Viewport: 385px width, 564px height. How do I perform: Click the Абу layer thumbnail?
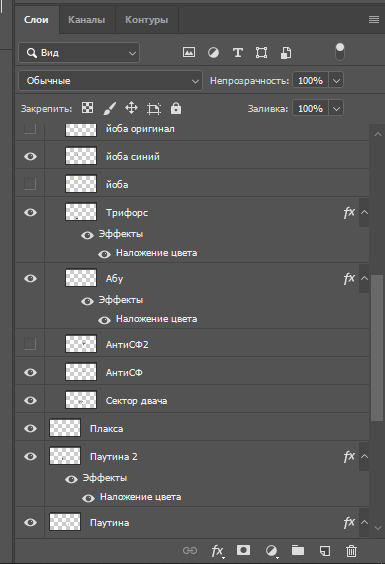coord(81,278)
